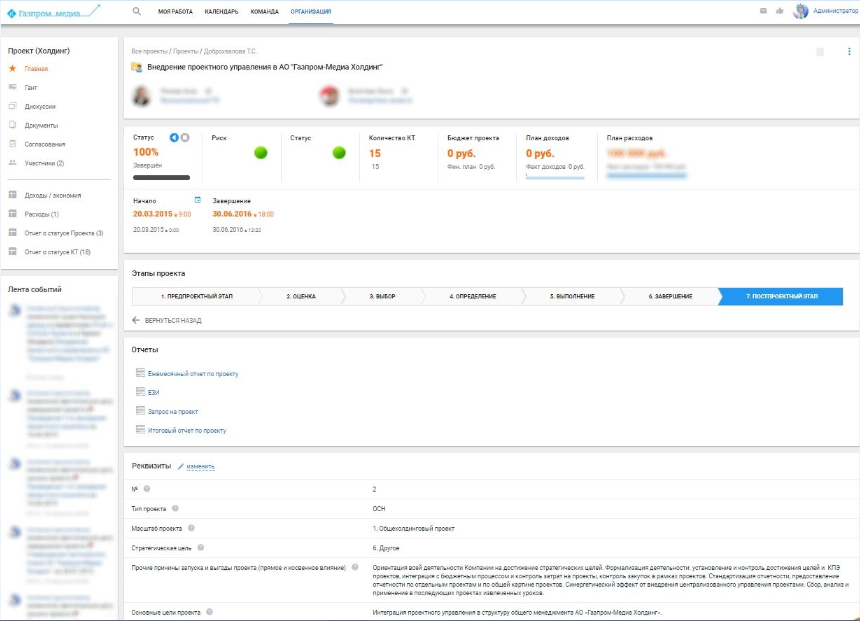Click the end date 30.06.2016

[x=232, y=214]
